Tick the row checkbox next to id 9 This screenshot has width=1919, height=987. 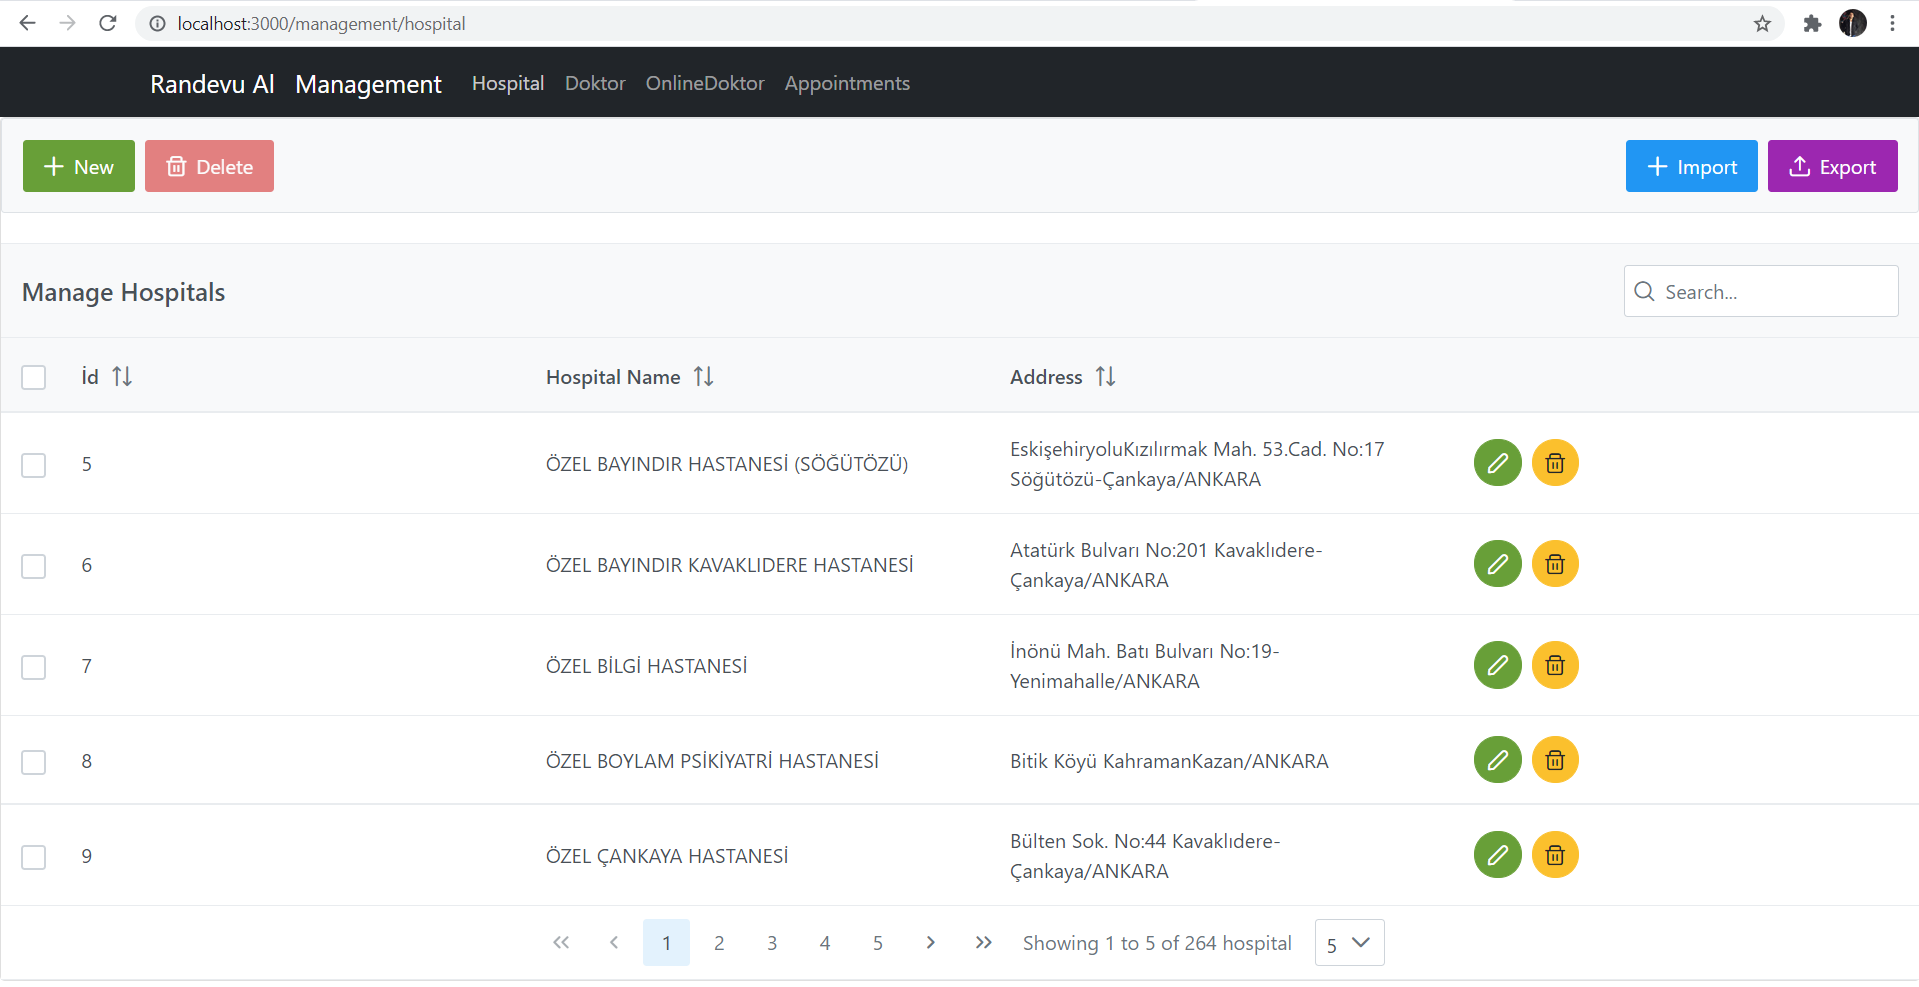(34, 857)
